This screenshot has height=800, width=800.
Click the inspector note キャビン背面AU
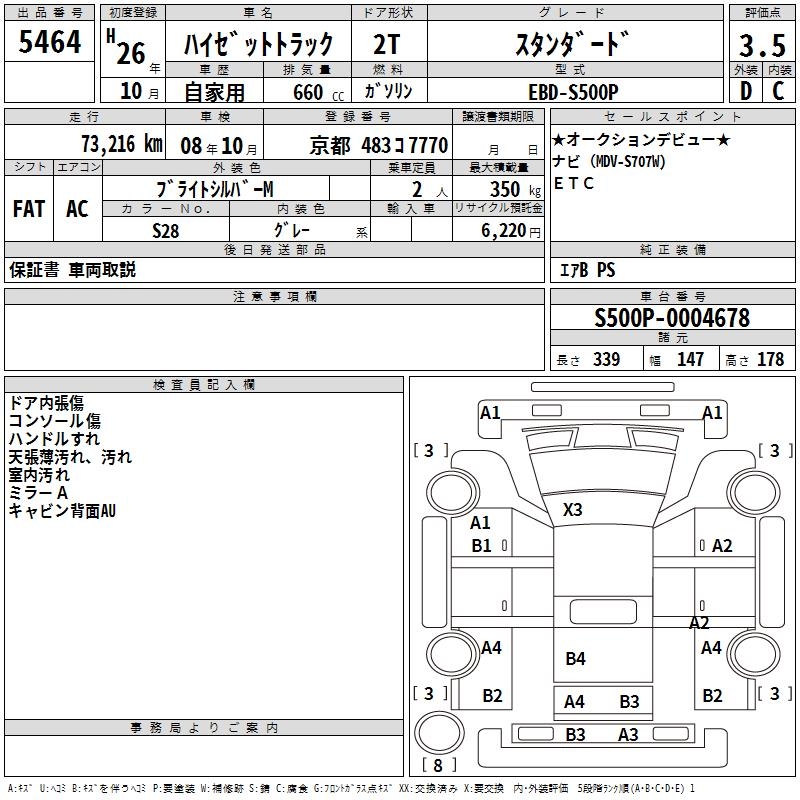tap(62, 510)
